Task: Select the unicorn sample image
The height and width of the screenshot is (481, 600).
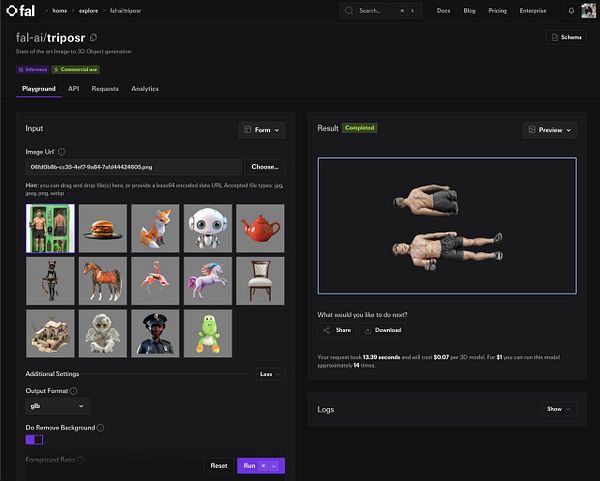Action: [208, 281]
